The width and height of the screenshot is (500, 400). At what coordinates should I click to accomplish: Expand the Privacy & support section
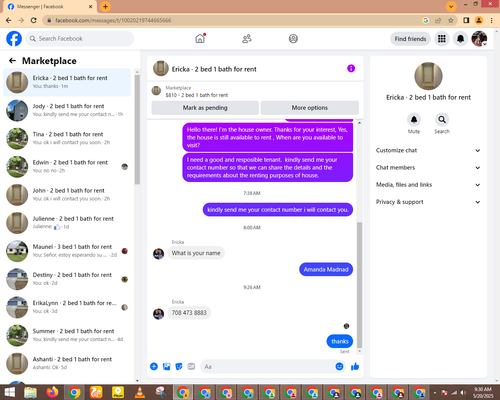(428, 202)
